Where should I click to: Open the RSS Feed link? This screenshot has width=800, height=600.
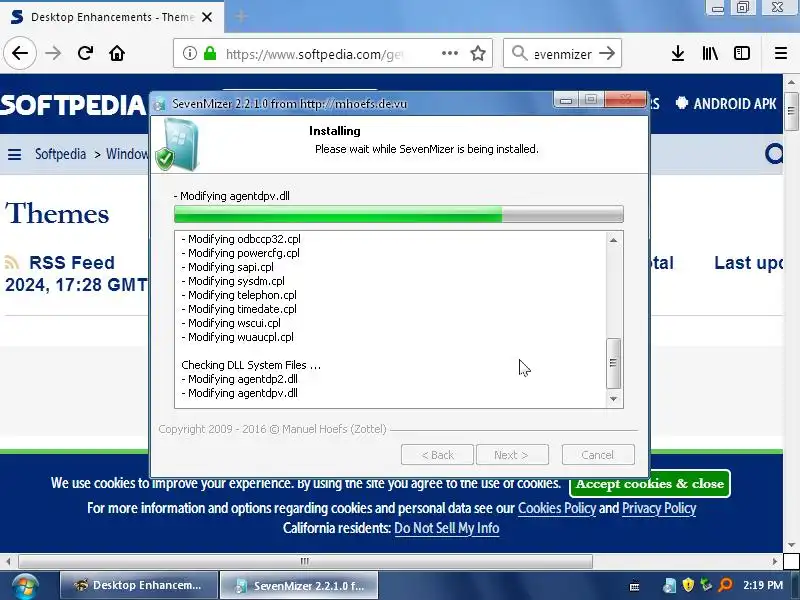[71, 262]
